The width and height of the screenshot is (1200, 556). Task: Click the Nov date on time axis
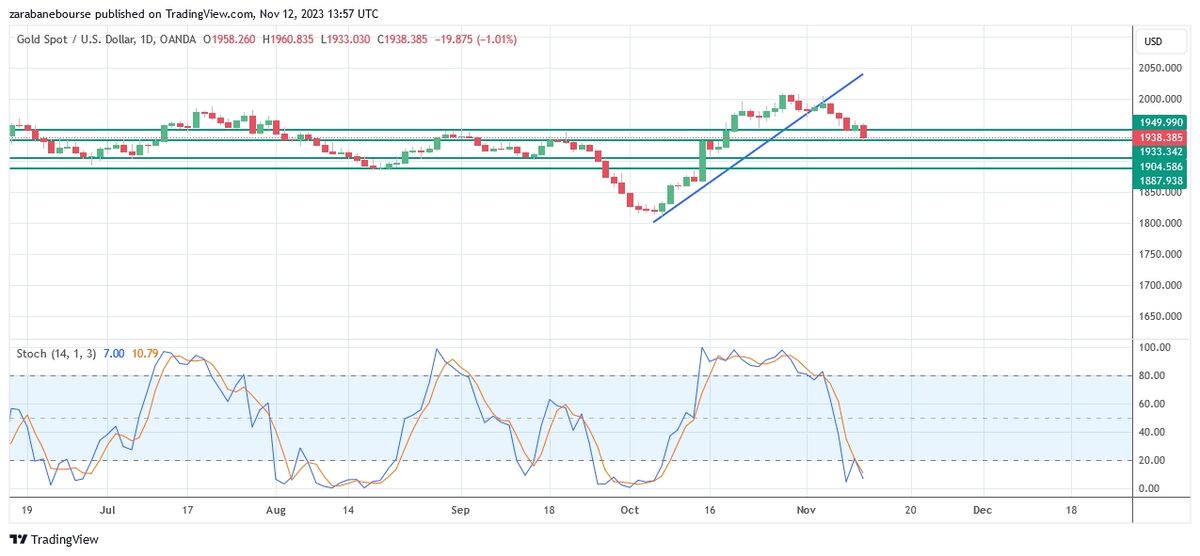click(x=808, y=509)
